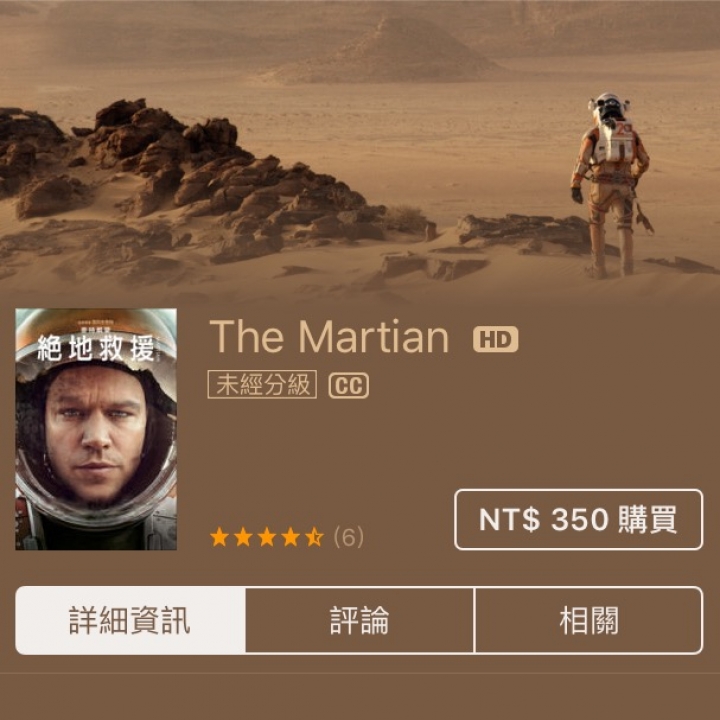Show the 相關 related tab

pos(589,620)
